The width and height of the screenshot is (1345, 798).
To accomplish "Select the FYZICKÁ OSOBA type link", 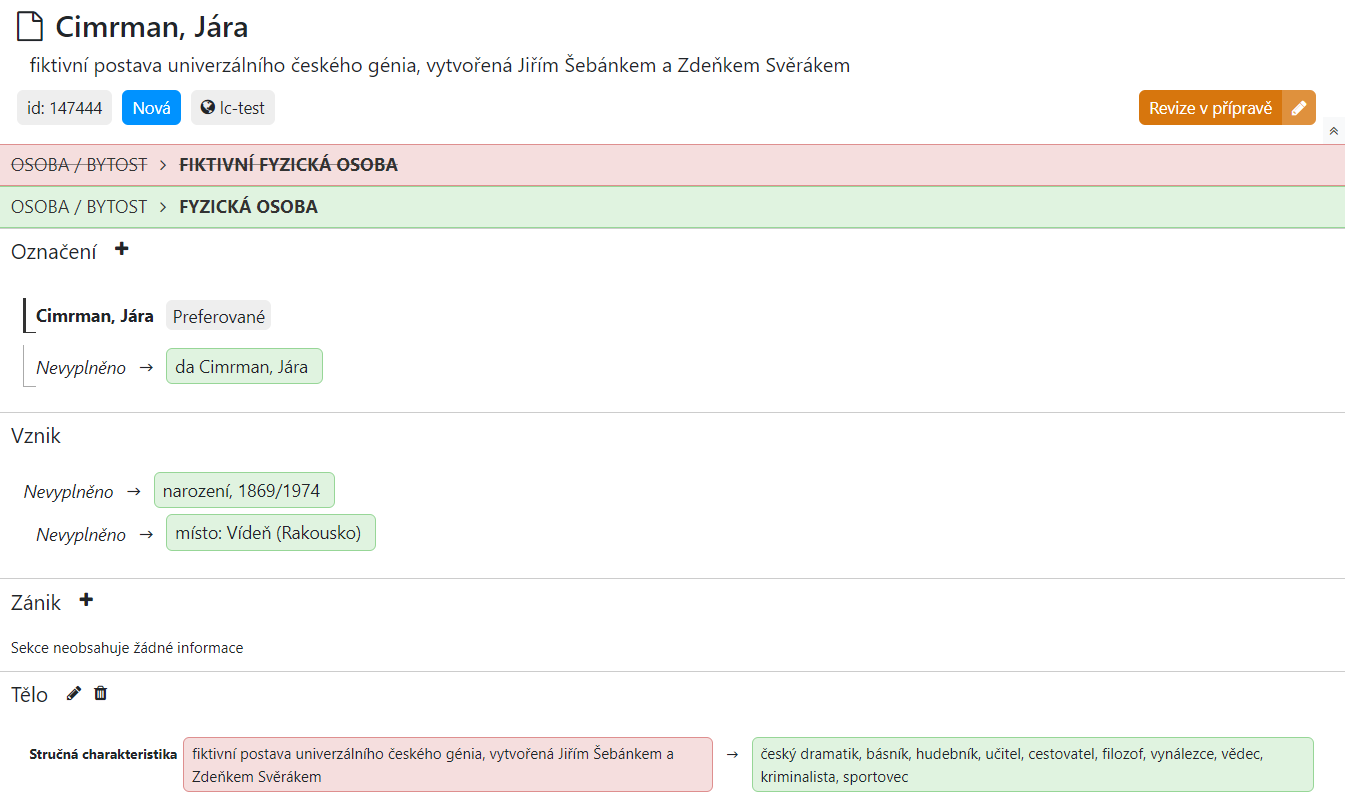I will [x=247, y=206].
